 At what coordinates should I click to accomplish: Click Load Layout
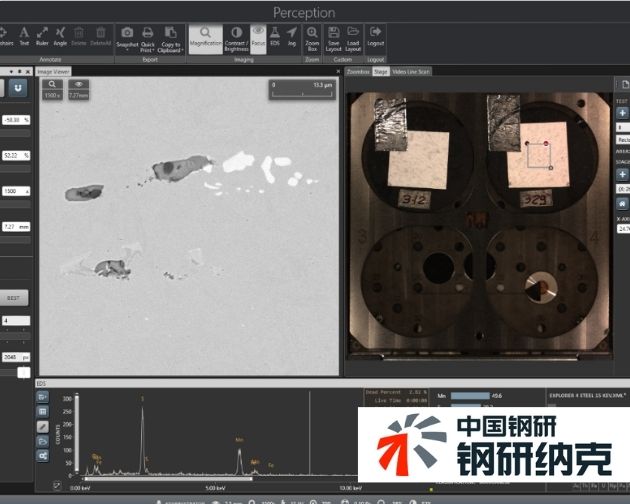tap(353, 39)
